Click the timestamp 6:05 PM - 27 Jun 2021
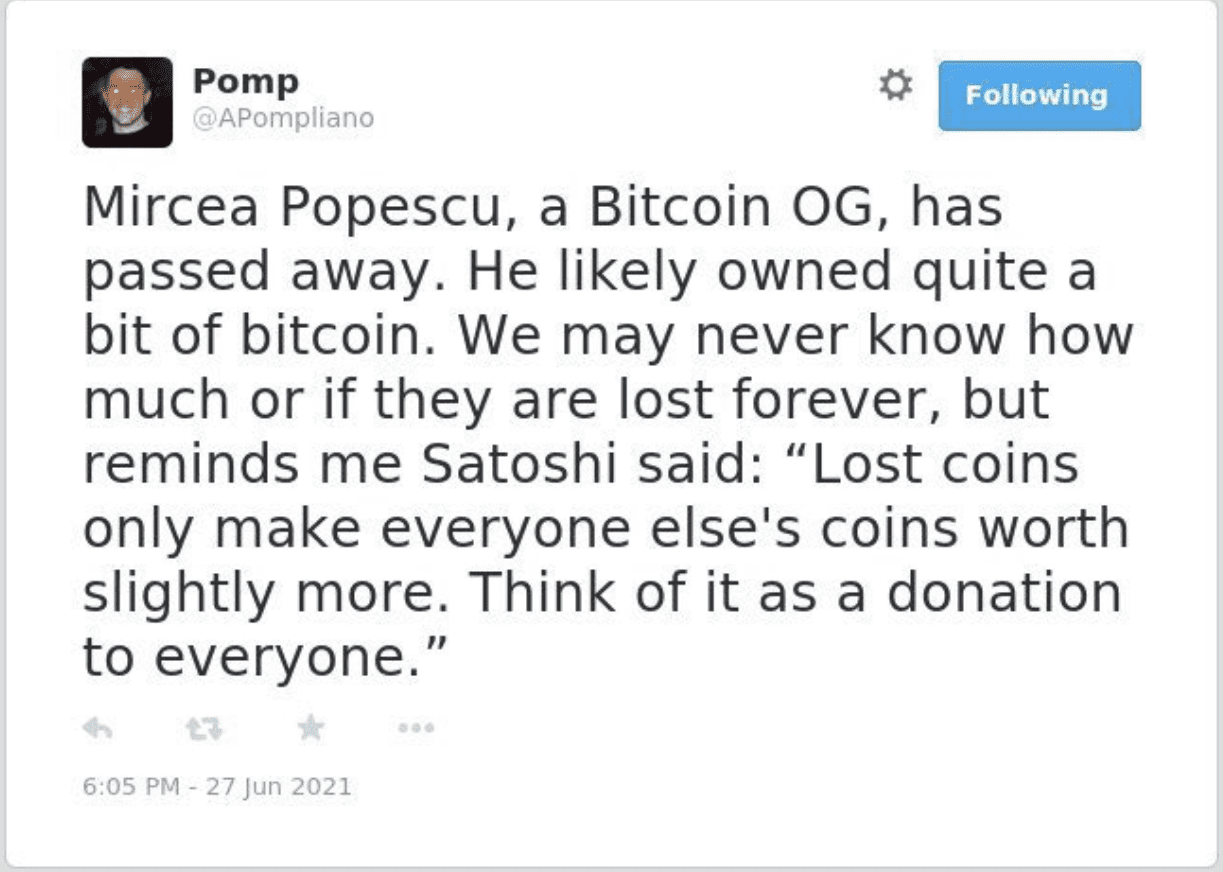 click(216, 786)
